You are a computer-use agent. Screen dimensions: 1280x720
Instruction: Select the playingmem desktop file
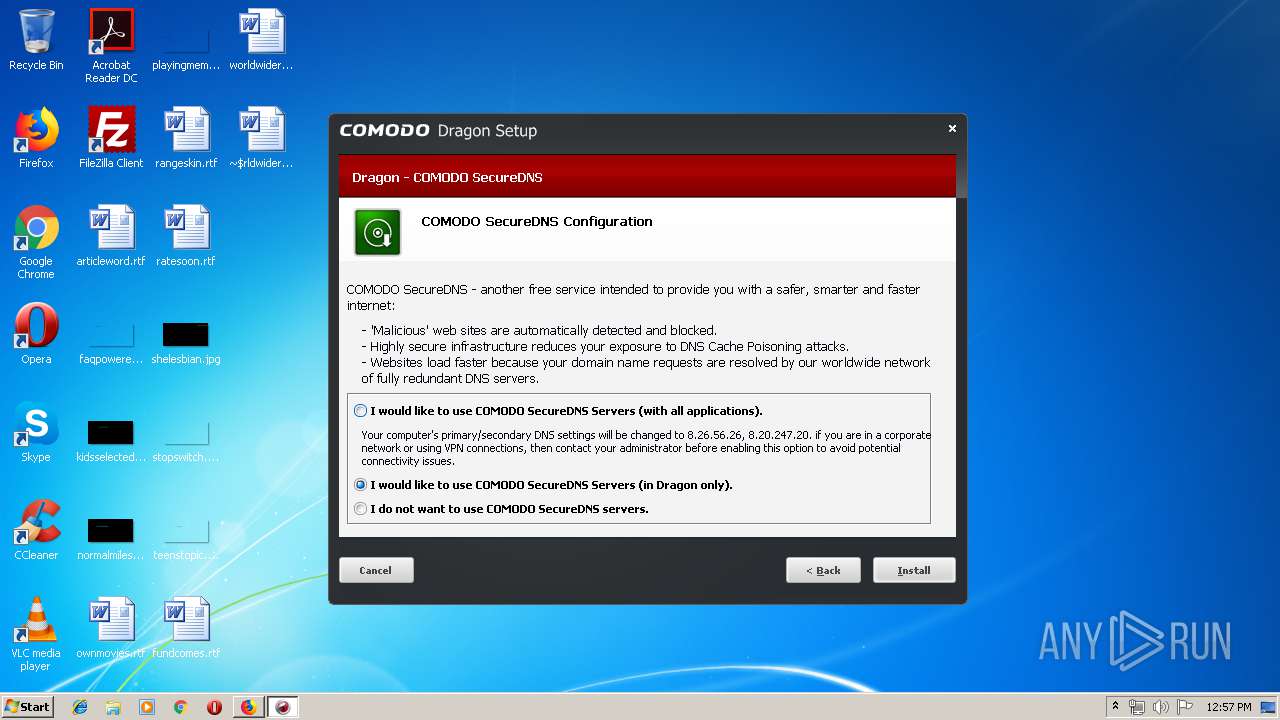click(x=186, y=40)
